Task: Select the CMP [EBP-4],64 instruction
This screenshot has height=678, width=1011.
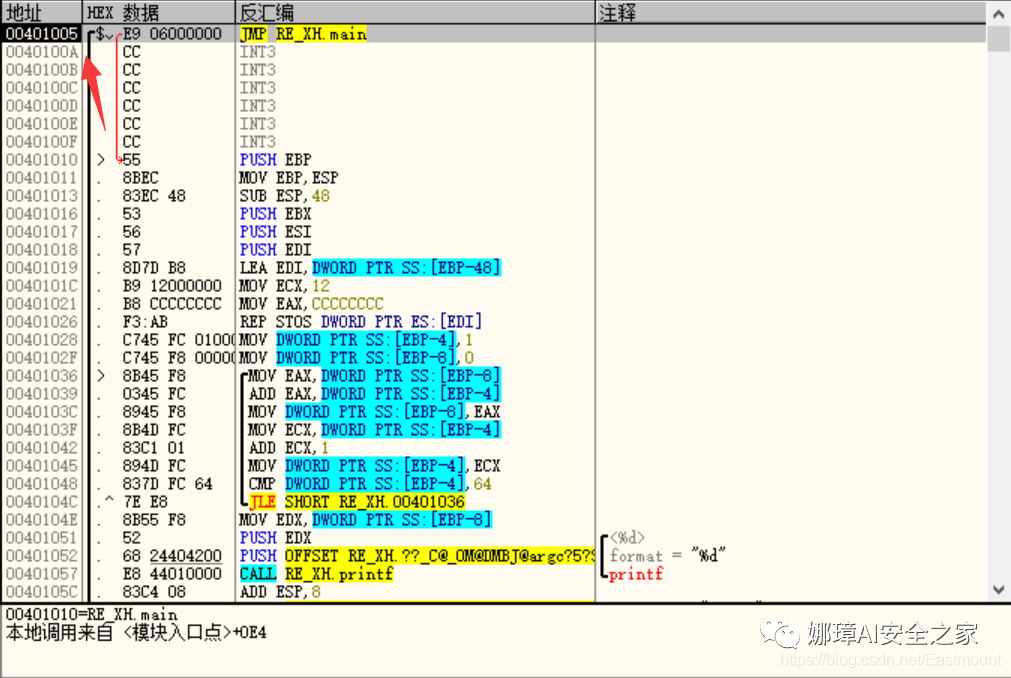Action: click(x=370, y=484)
